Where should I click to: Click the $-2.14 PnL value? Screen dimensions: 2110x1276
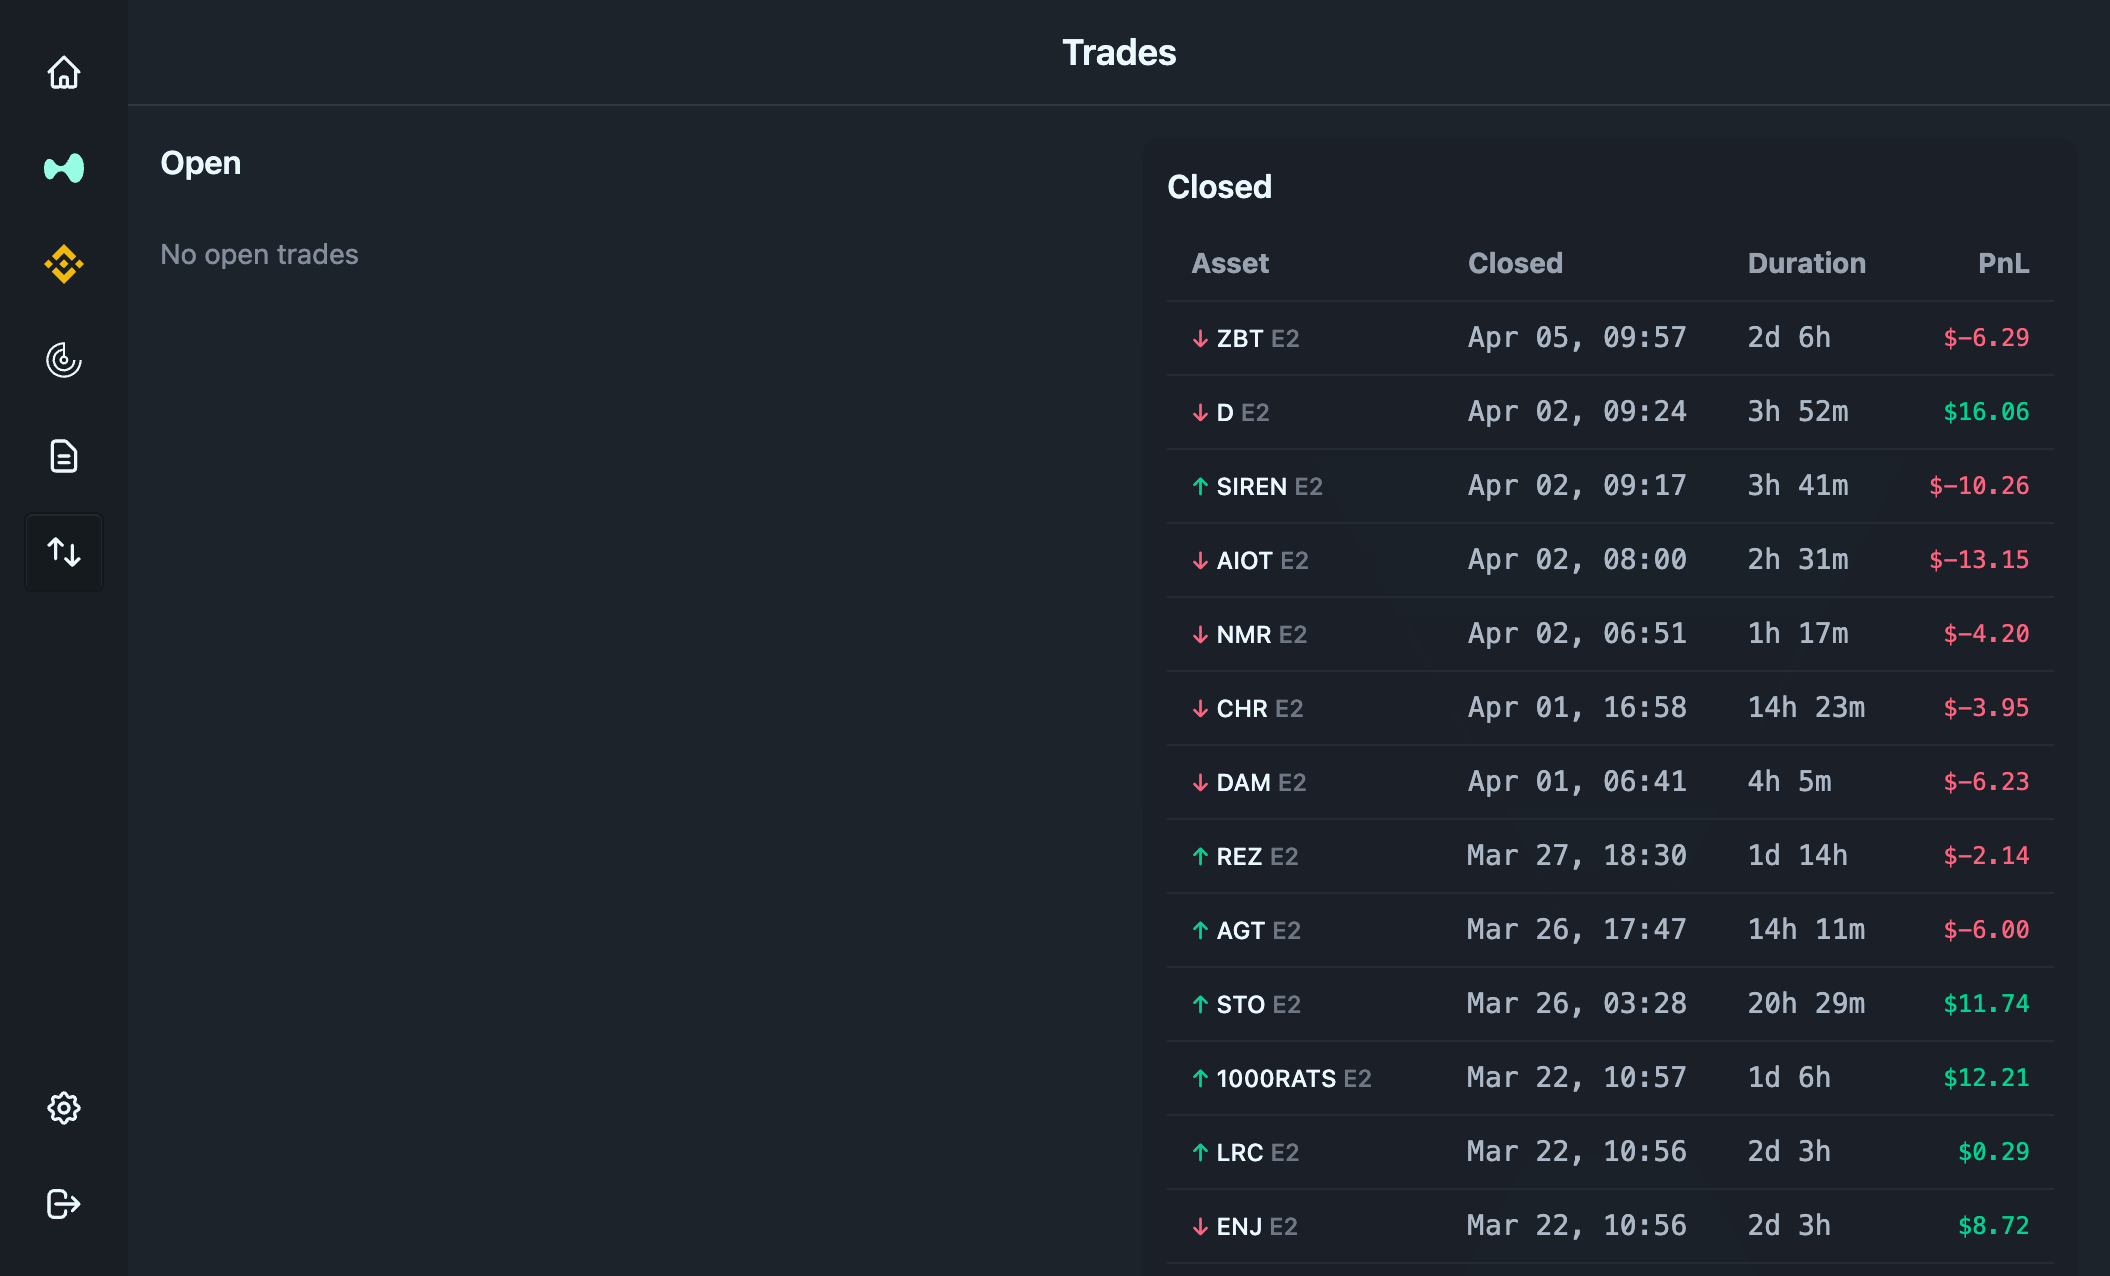click(x=1986, y=856)
